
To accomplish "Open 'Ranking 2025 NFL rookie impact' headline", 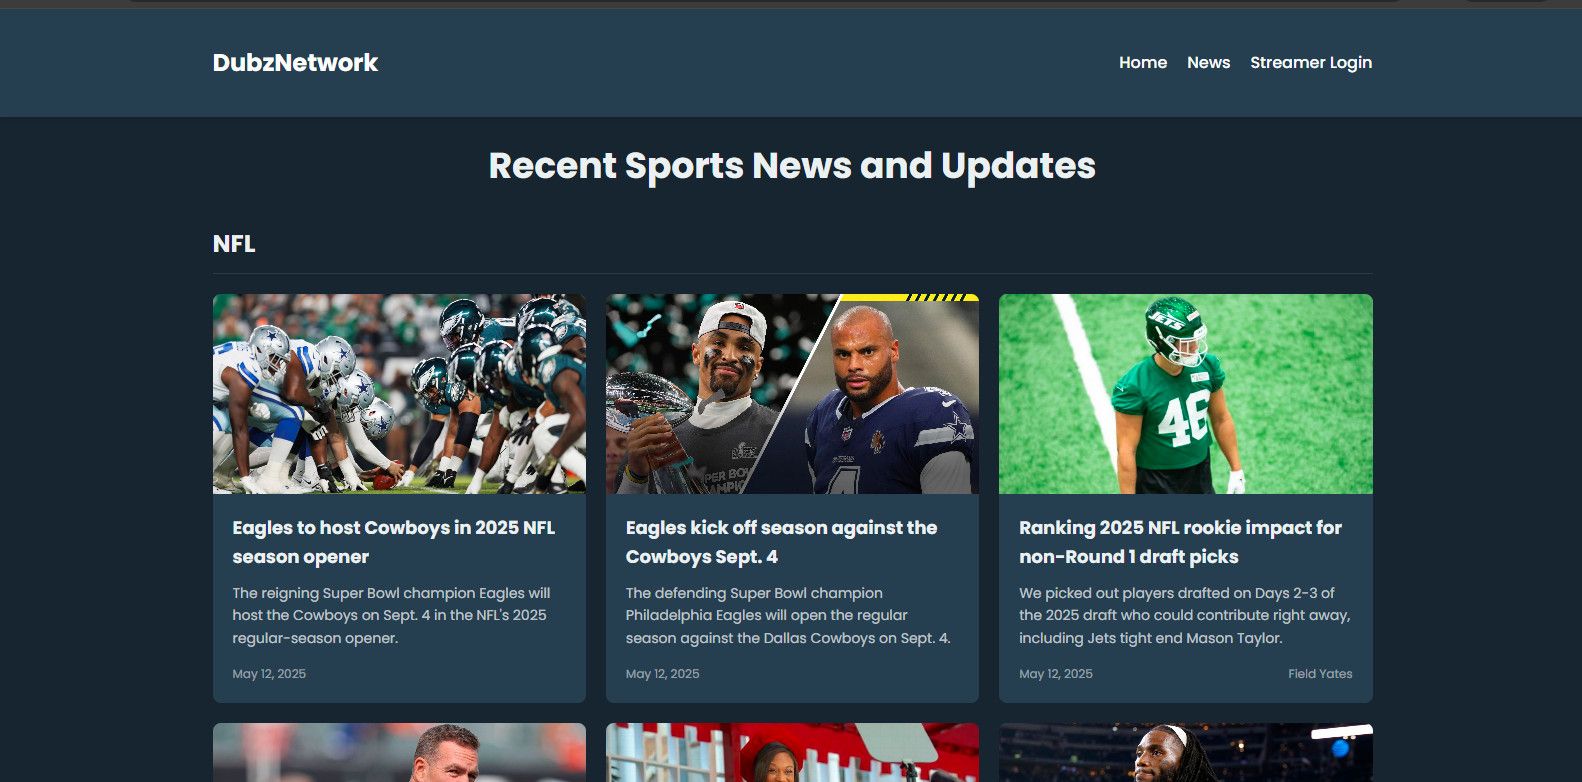I will pyautogui.click(x=1180, y=542).
